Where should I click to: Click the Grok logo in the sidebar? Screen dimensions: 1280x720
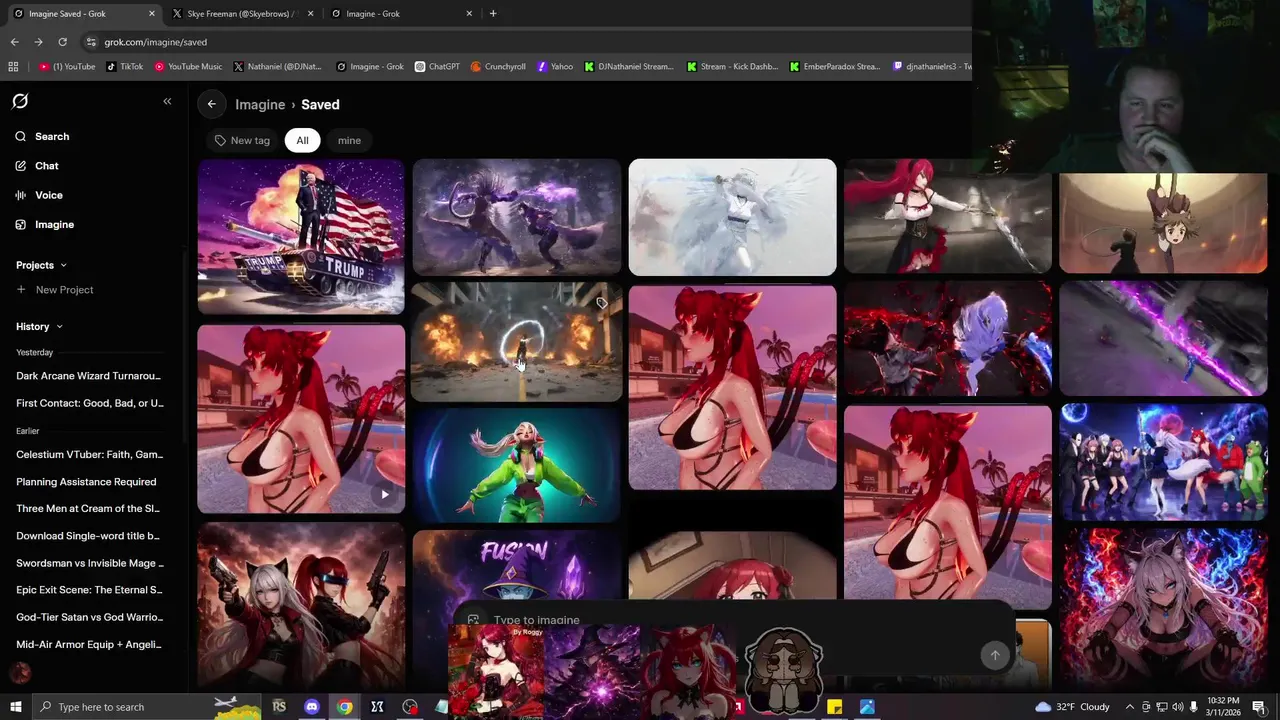click(x=20, y=101)
